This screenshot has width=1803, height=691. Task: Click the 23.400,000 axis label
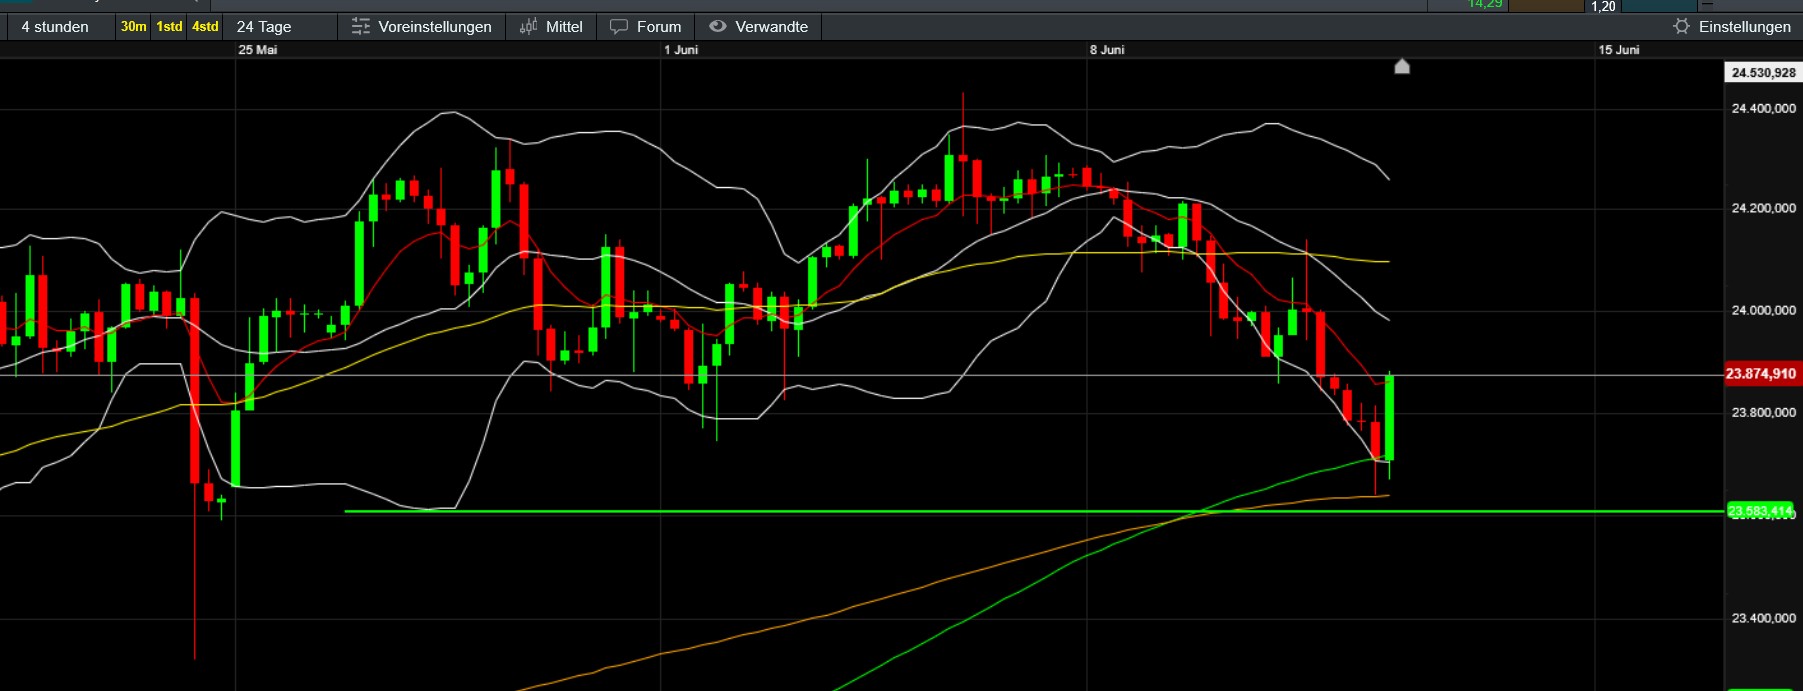[1763, 618]
